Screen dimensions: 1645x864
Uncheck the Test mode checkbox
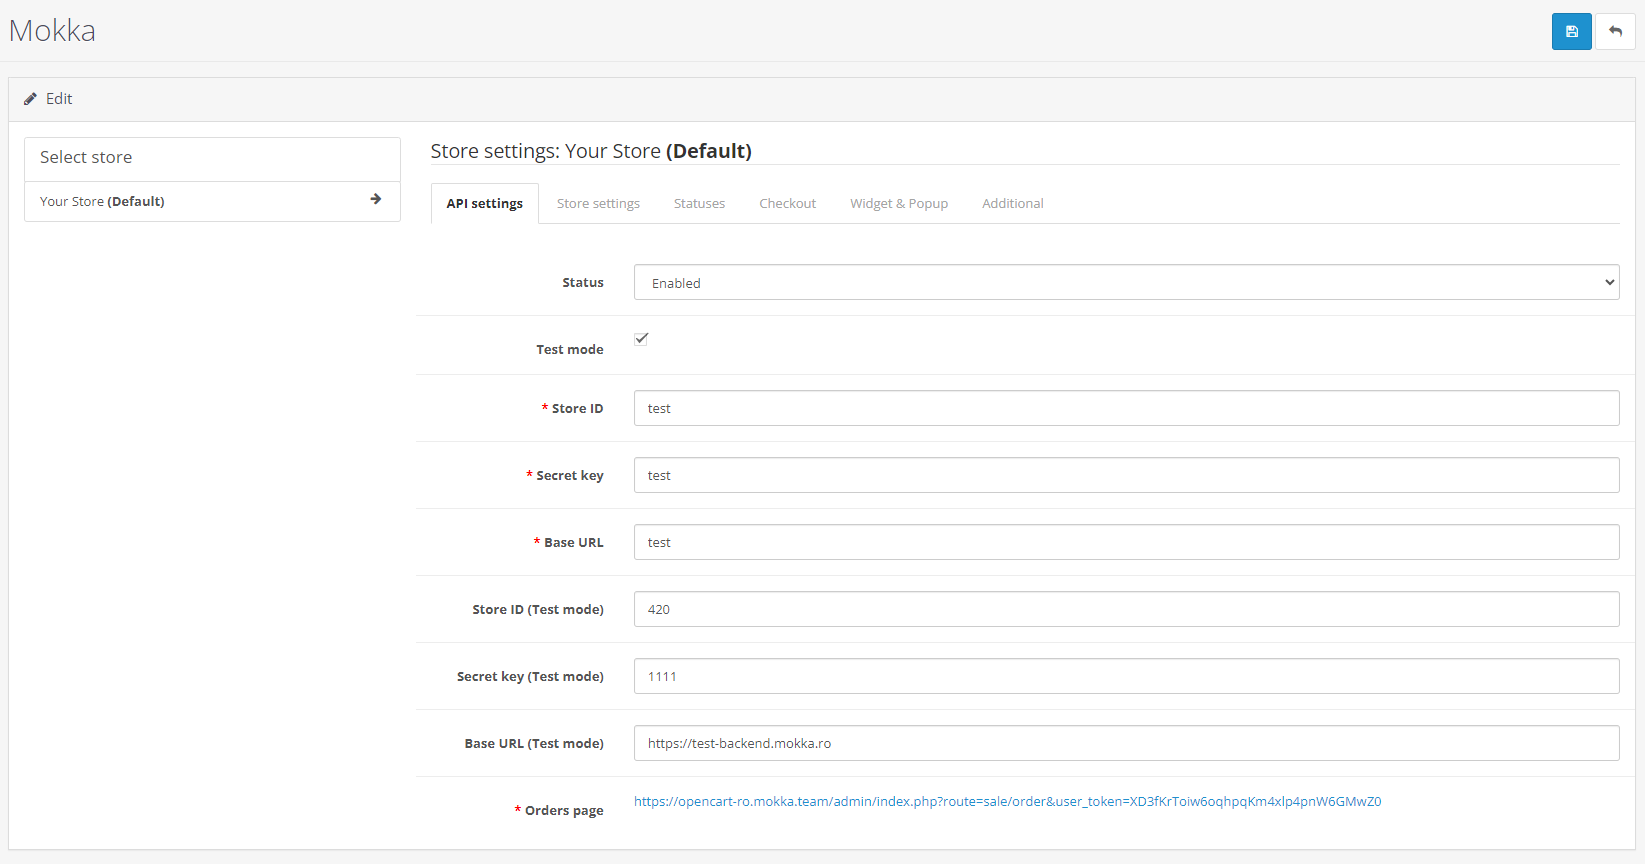[x=641, y=339]
